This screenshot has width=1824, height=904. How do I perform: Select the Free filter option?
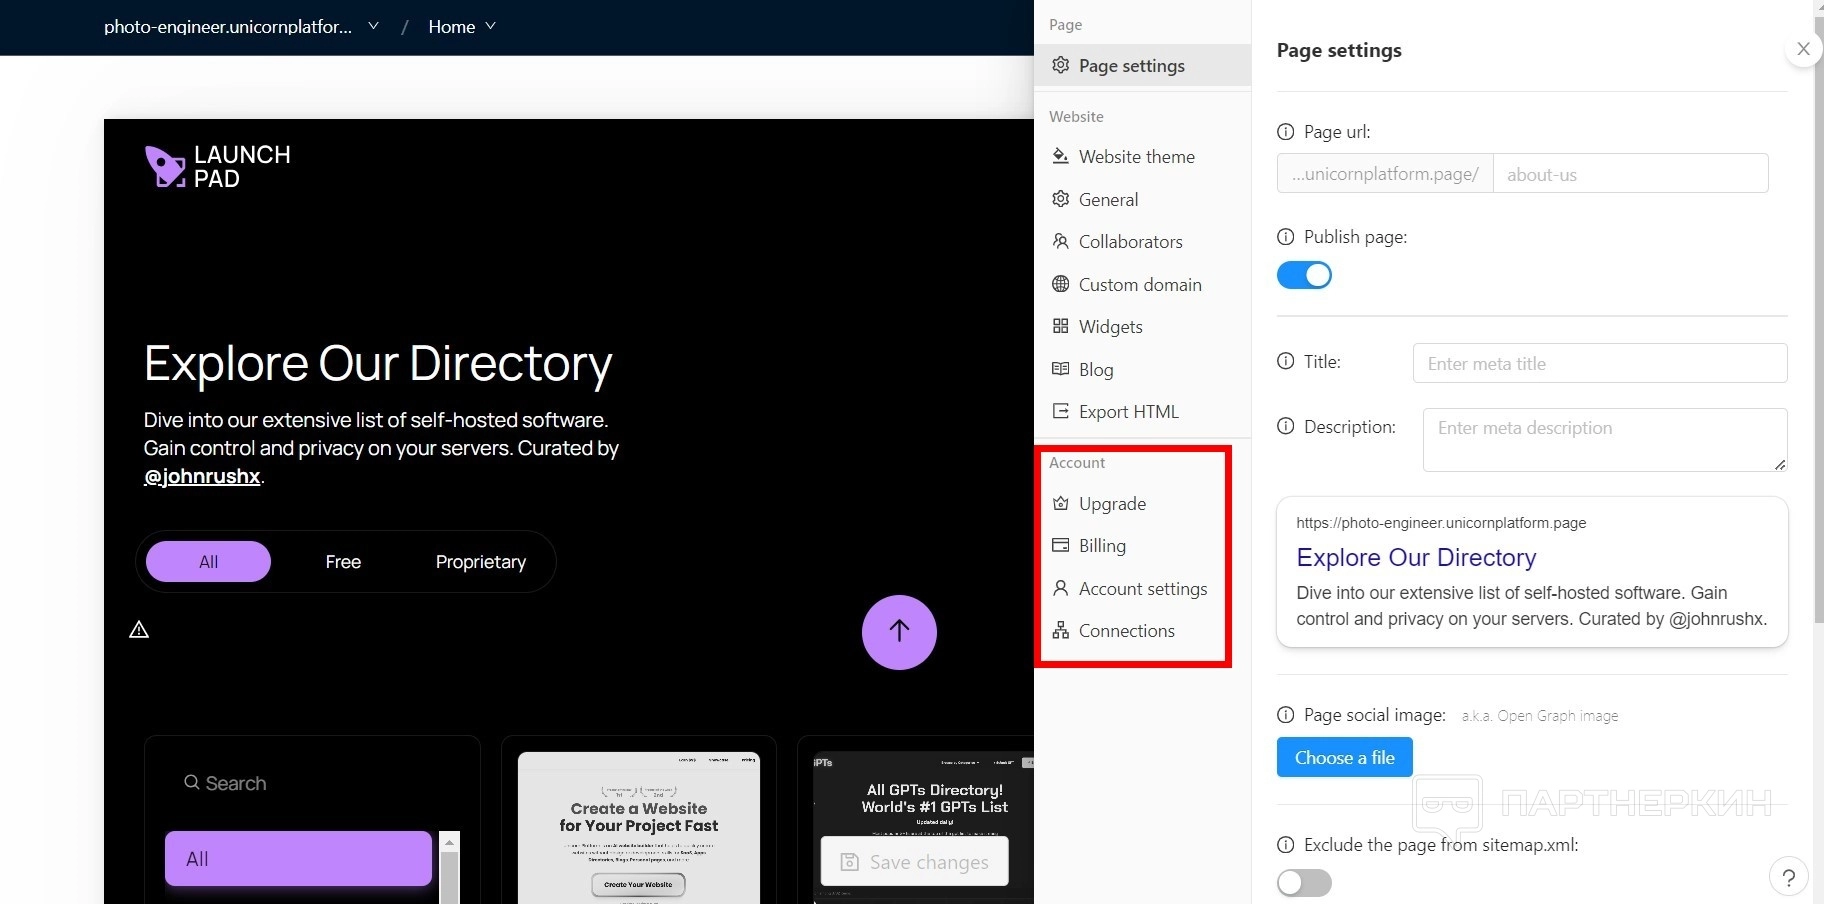point(343,562)
